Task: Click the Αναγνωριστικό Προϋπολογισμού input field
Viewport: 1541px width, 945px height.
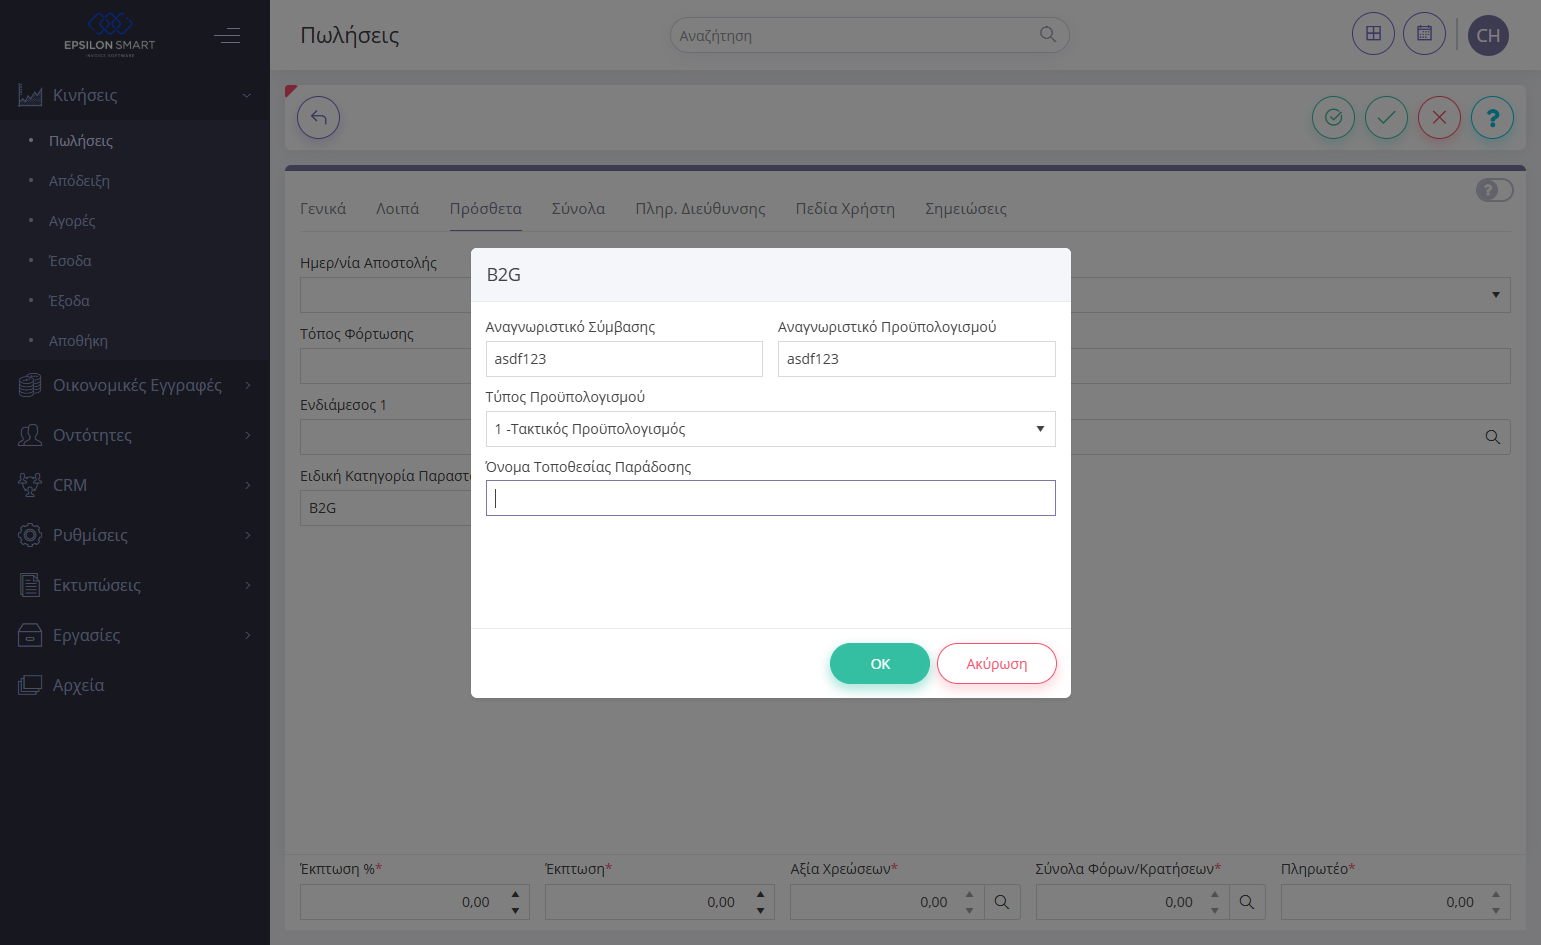Action: [916, 359]
